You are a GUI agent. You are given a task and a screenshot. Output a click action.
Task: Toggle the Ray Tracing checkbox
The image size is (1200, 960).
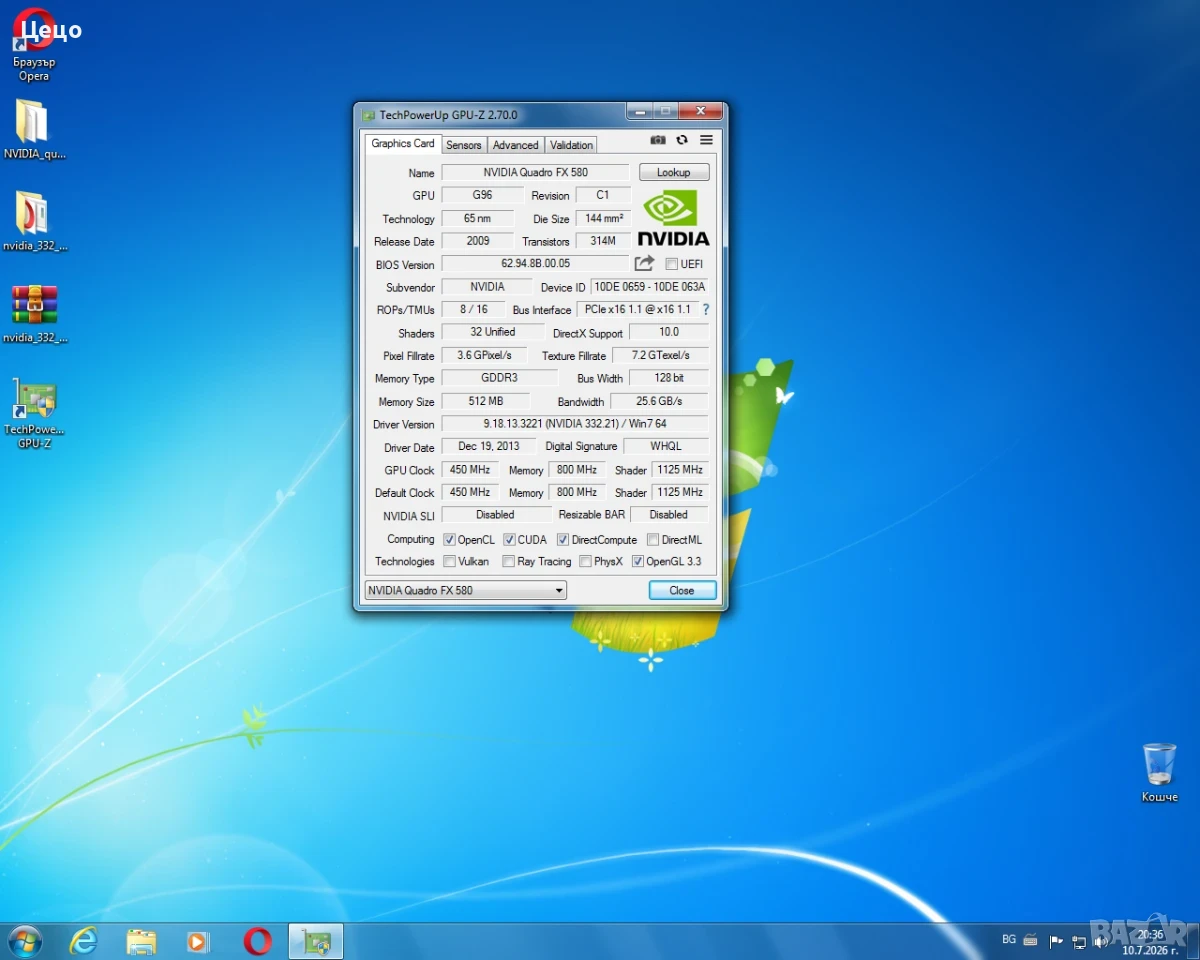click(x=508, y=562)
